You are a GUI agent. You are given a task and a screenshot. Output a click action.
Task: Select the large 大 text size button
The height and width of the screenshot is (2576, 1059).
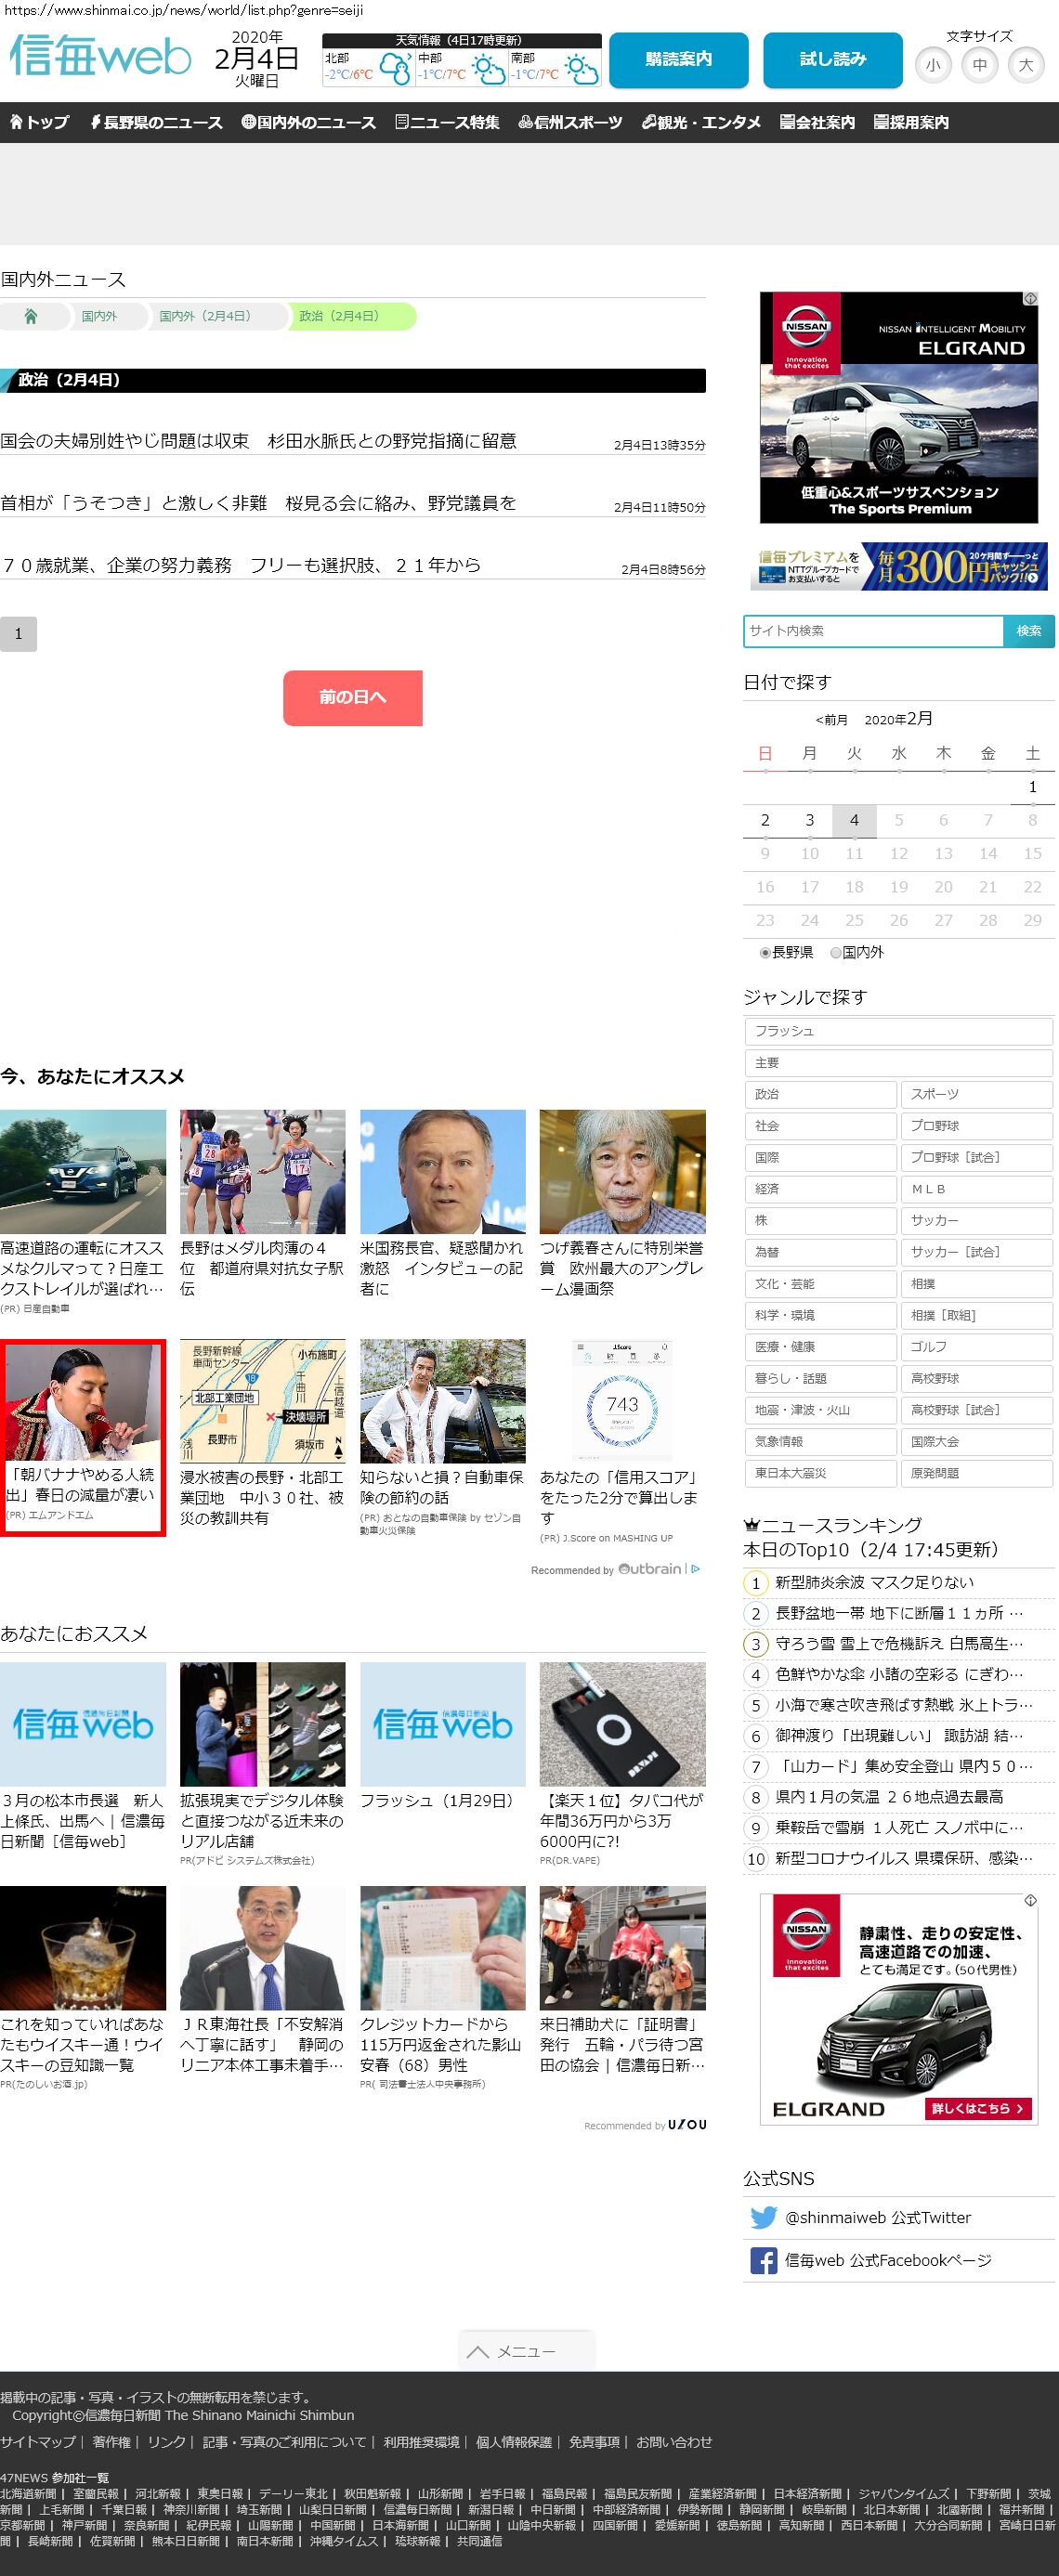coord(1025,66)
